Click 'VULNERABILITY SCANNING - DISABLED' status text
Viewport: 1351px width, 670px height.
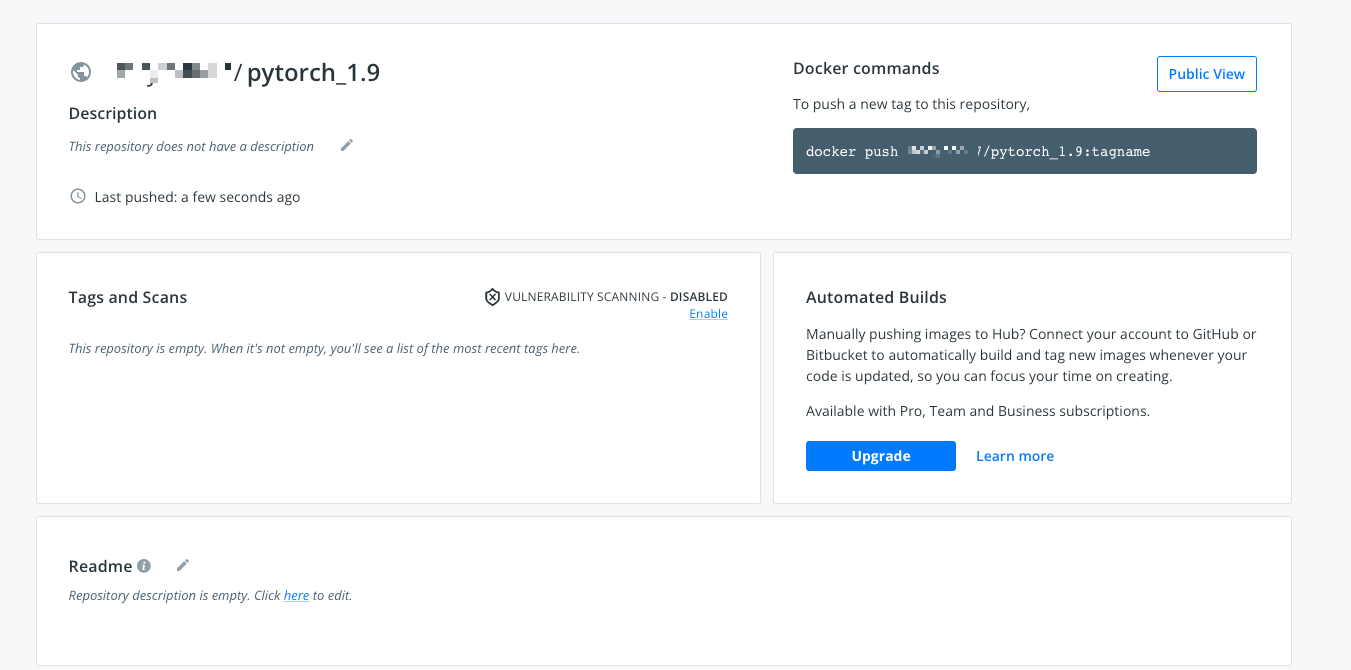tap(616, 297)
